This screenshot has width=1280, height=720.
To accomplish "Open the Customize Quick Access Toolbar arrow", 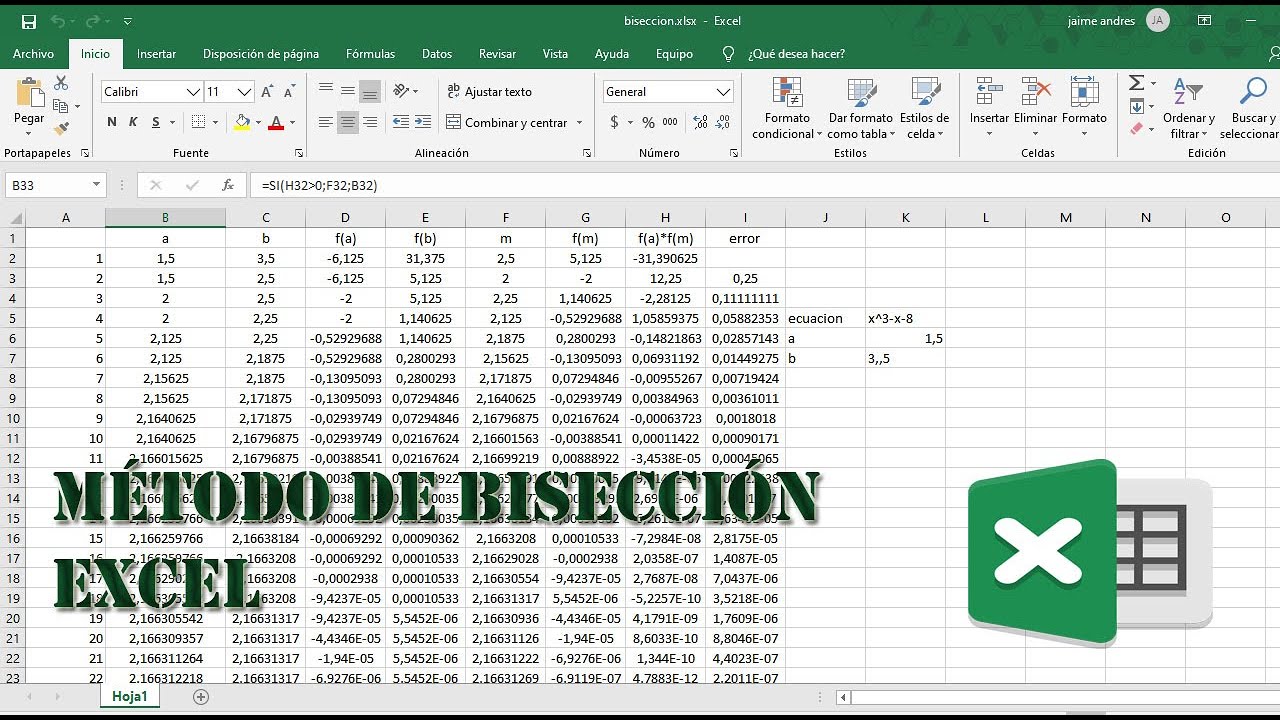I will click(x=127, y=21).
